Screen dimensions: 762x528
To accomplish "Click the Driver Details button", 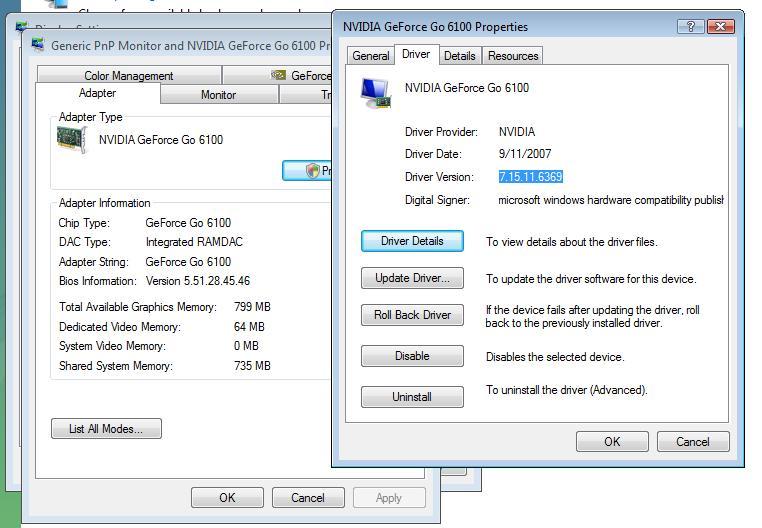I will click(x=412, y=241).
